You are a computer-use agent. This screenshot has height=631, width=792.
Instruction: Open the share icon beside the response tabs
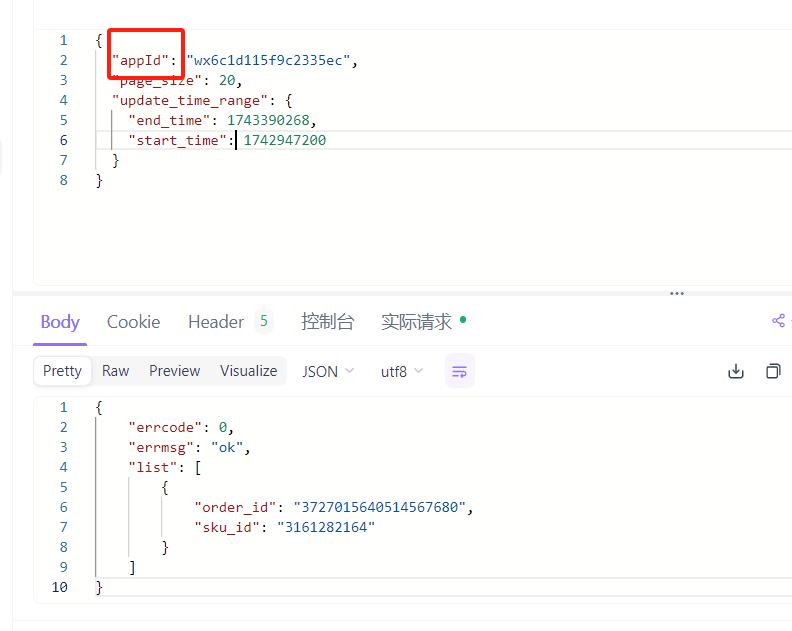pyautogui.click(x=778, y=320)
